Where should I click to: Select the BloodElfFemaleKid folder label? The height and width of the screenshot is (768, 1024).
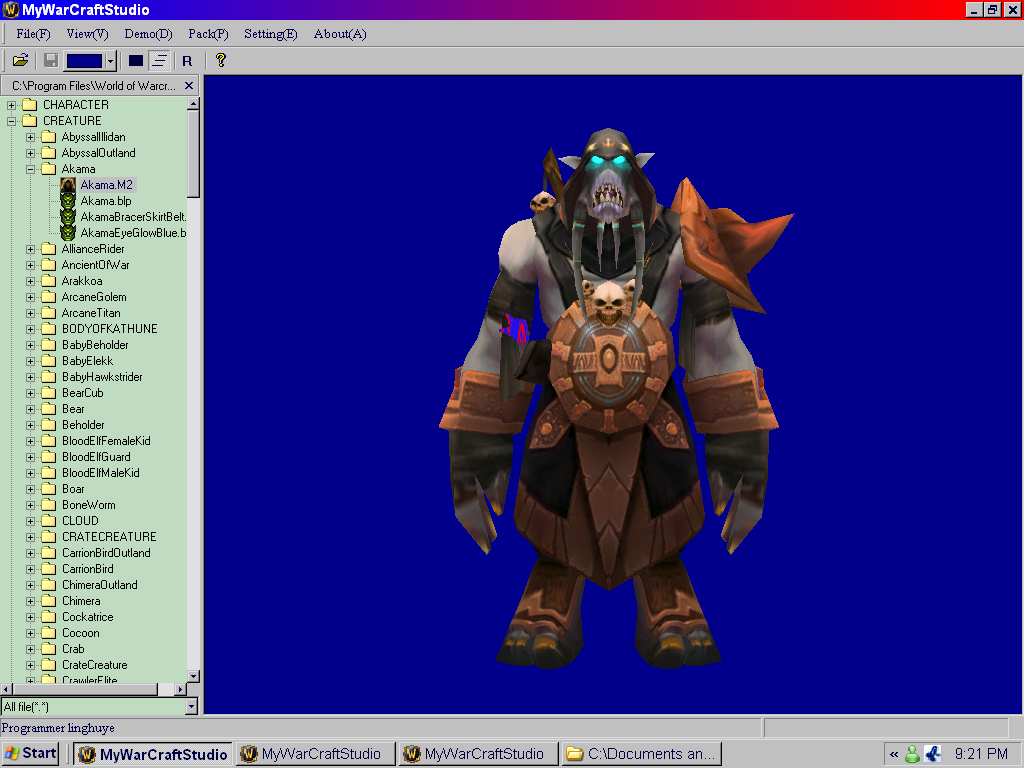point(106,441)
